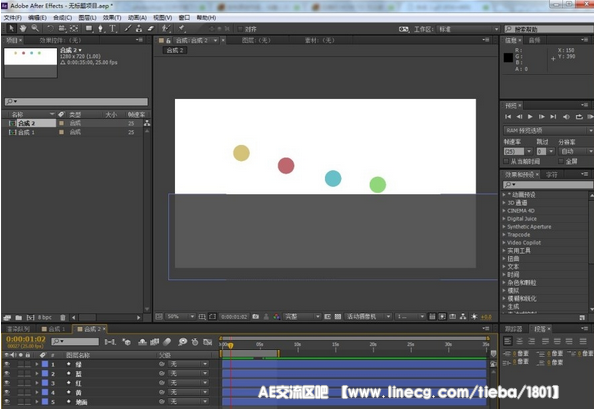The image size is (594, 409).
Task: Expand properties of layer 3 红
Action: (37, 383)
